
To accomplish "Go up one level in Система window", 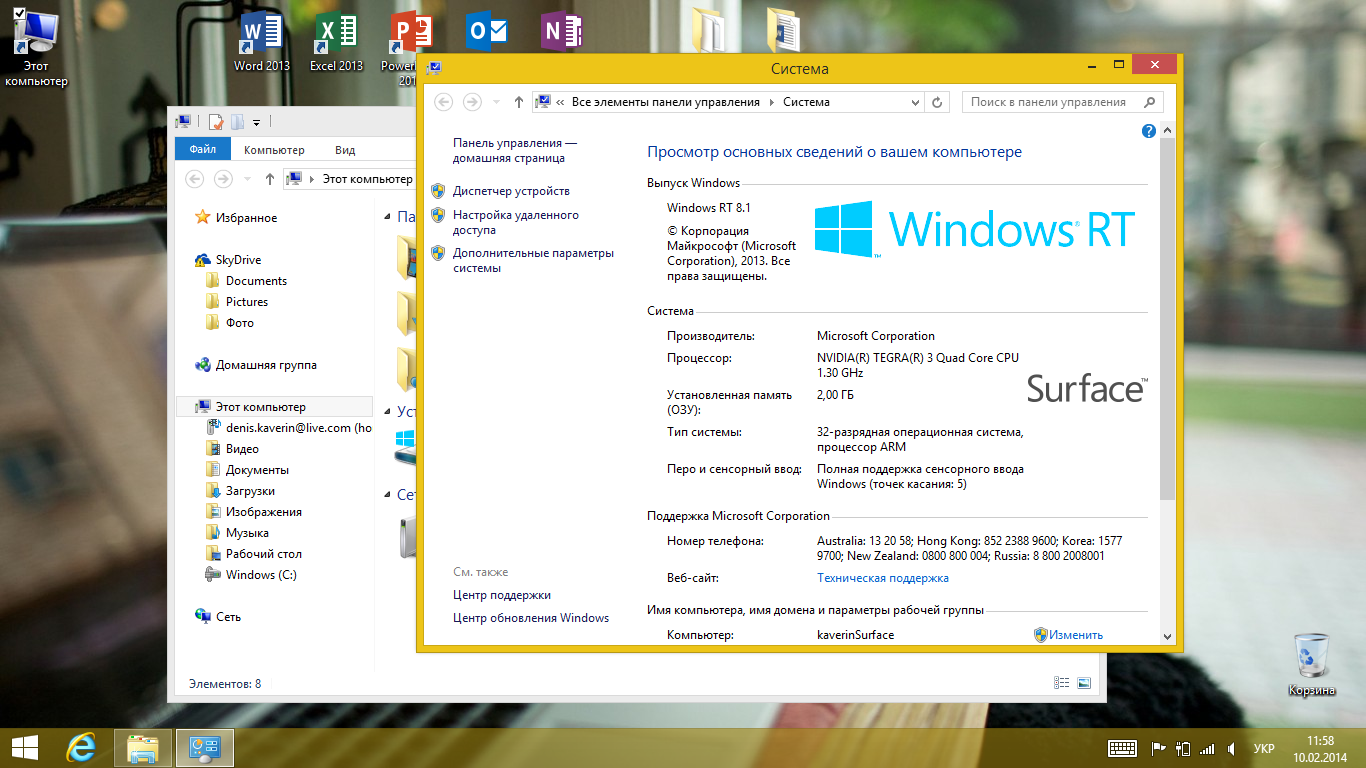I will pyautogui.click(x=518, y=102).
